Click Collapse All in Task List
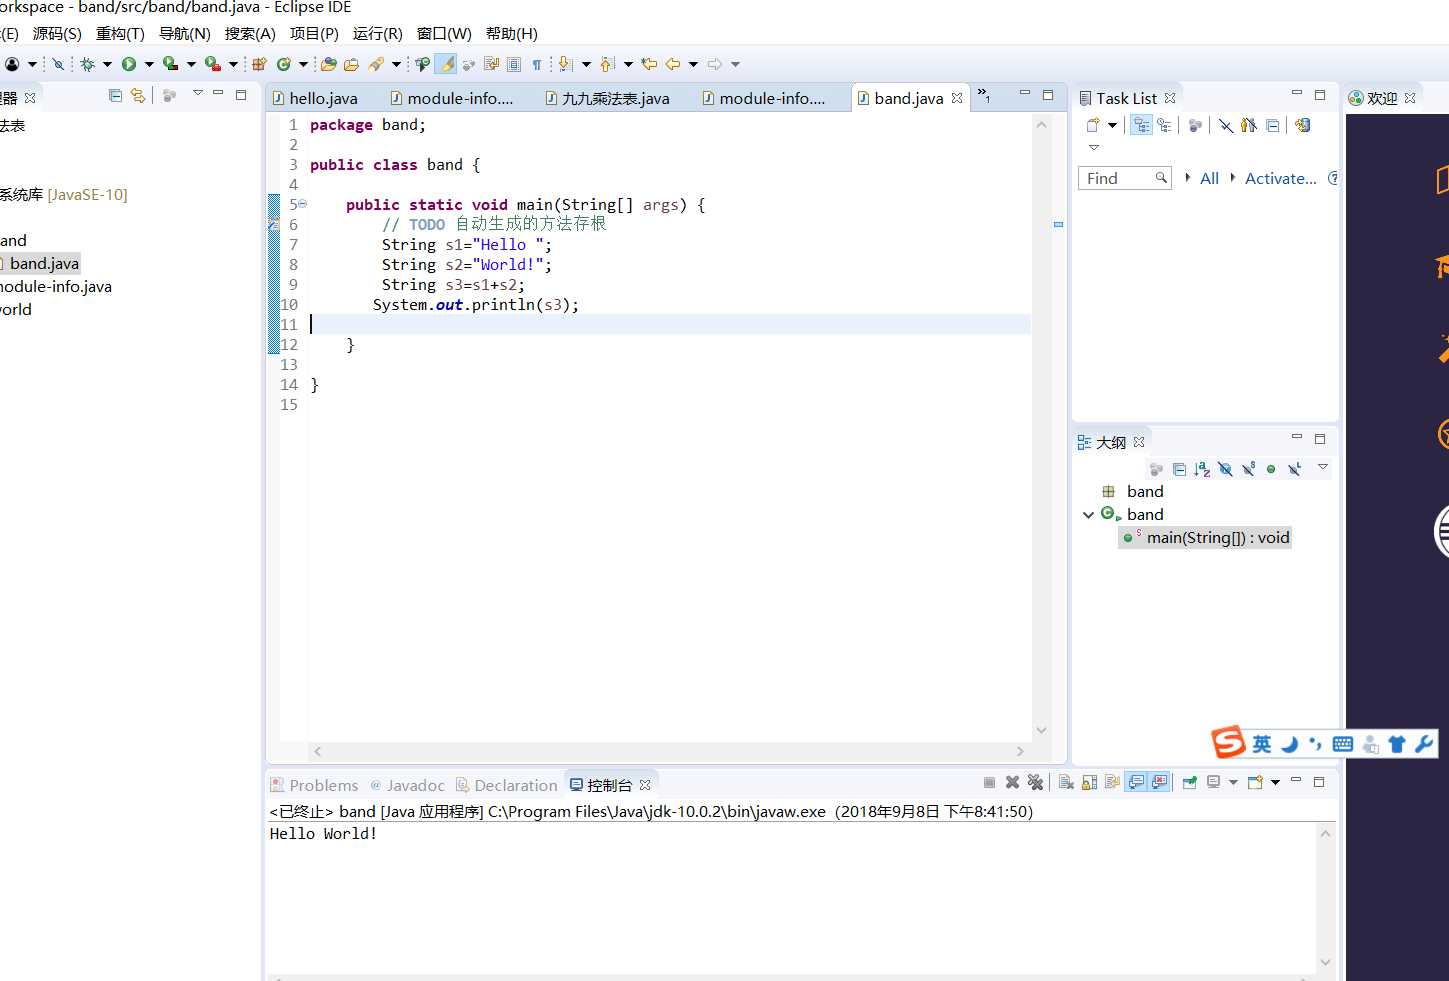Screen dimensions: 1449x981 (x=1272, y=125)
